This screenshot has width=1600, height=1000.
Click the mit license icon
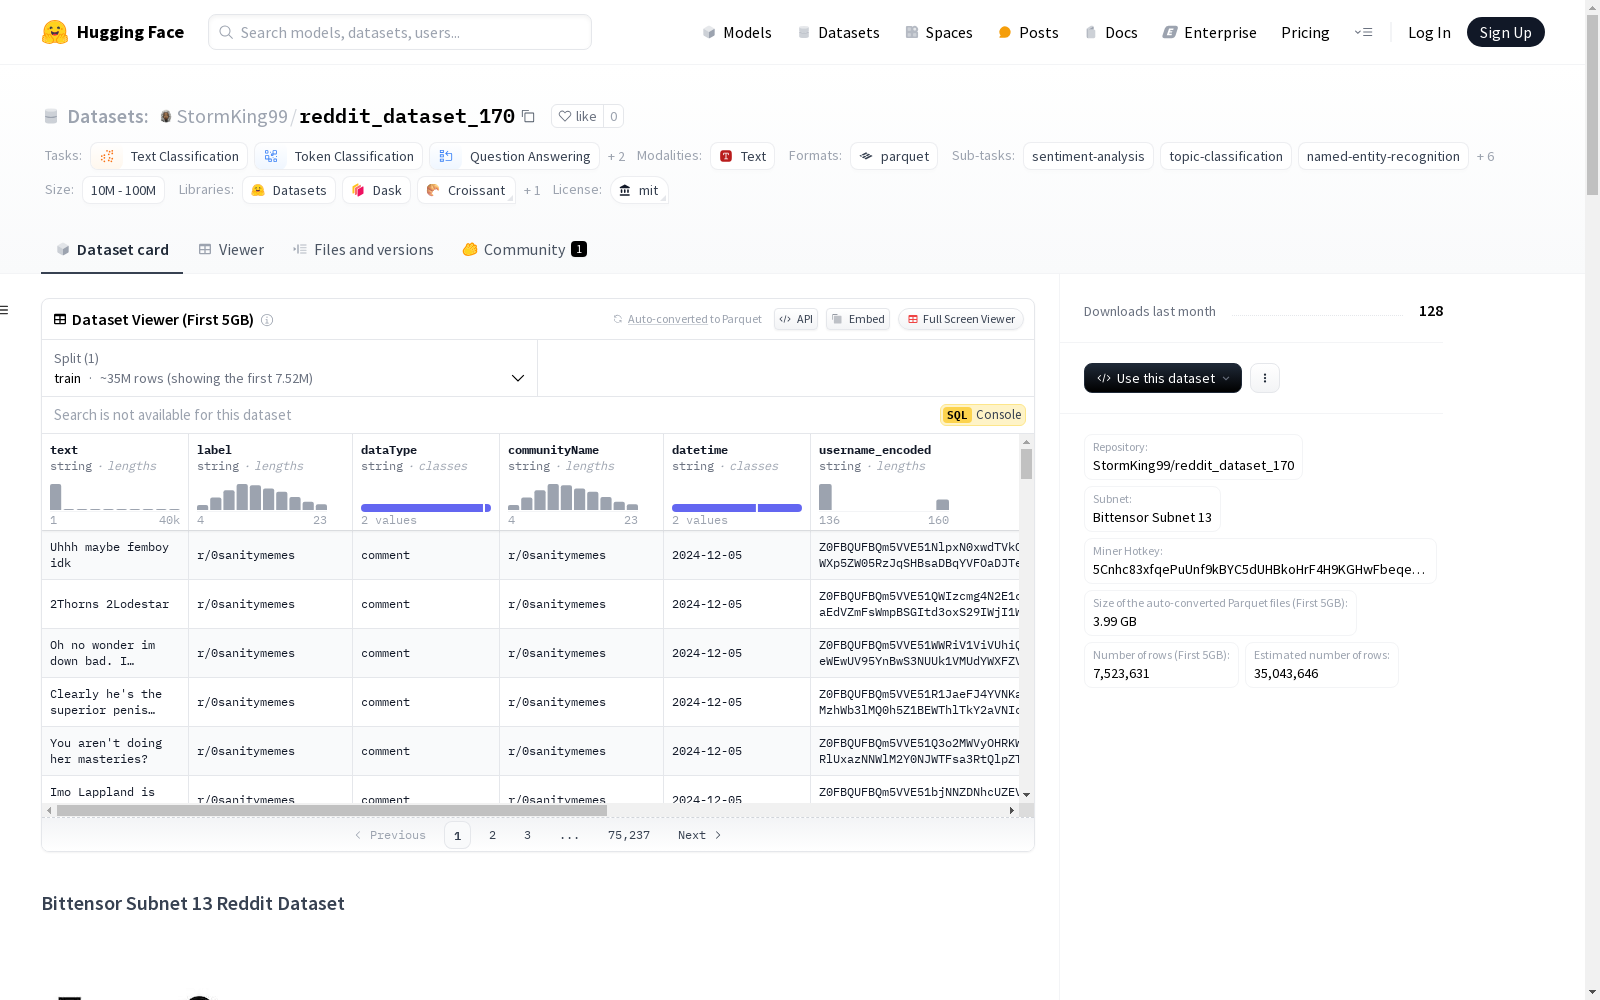click(x=625, y=191)
